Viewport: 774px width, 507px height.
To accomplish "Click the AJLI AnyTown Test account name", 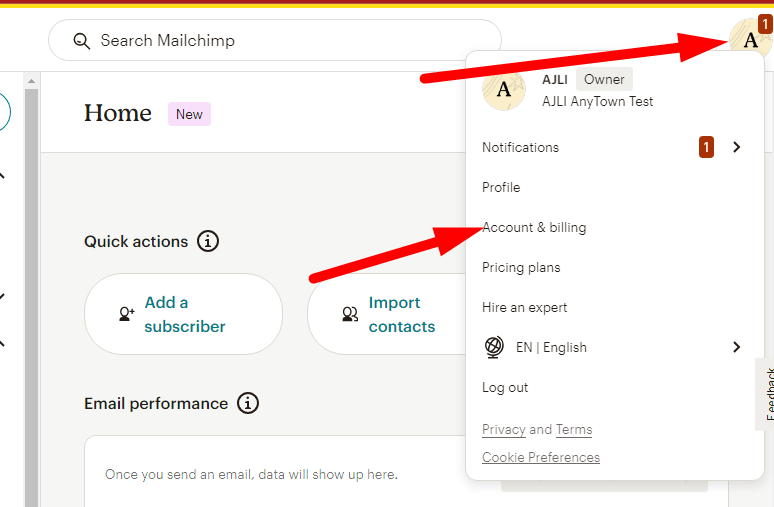I will pyautogui.click(x=597, y=101).
